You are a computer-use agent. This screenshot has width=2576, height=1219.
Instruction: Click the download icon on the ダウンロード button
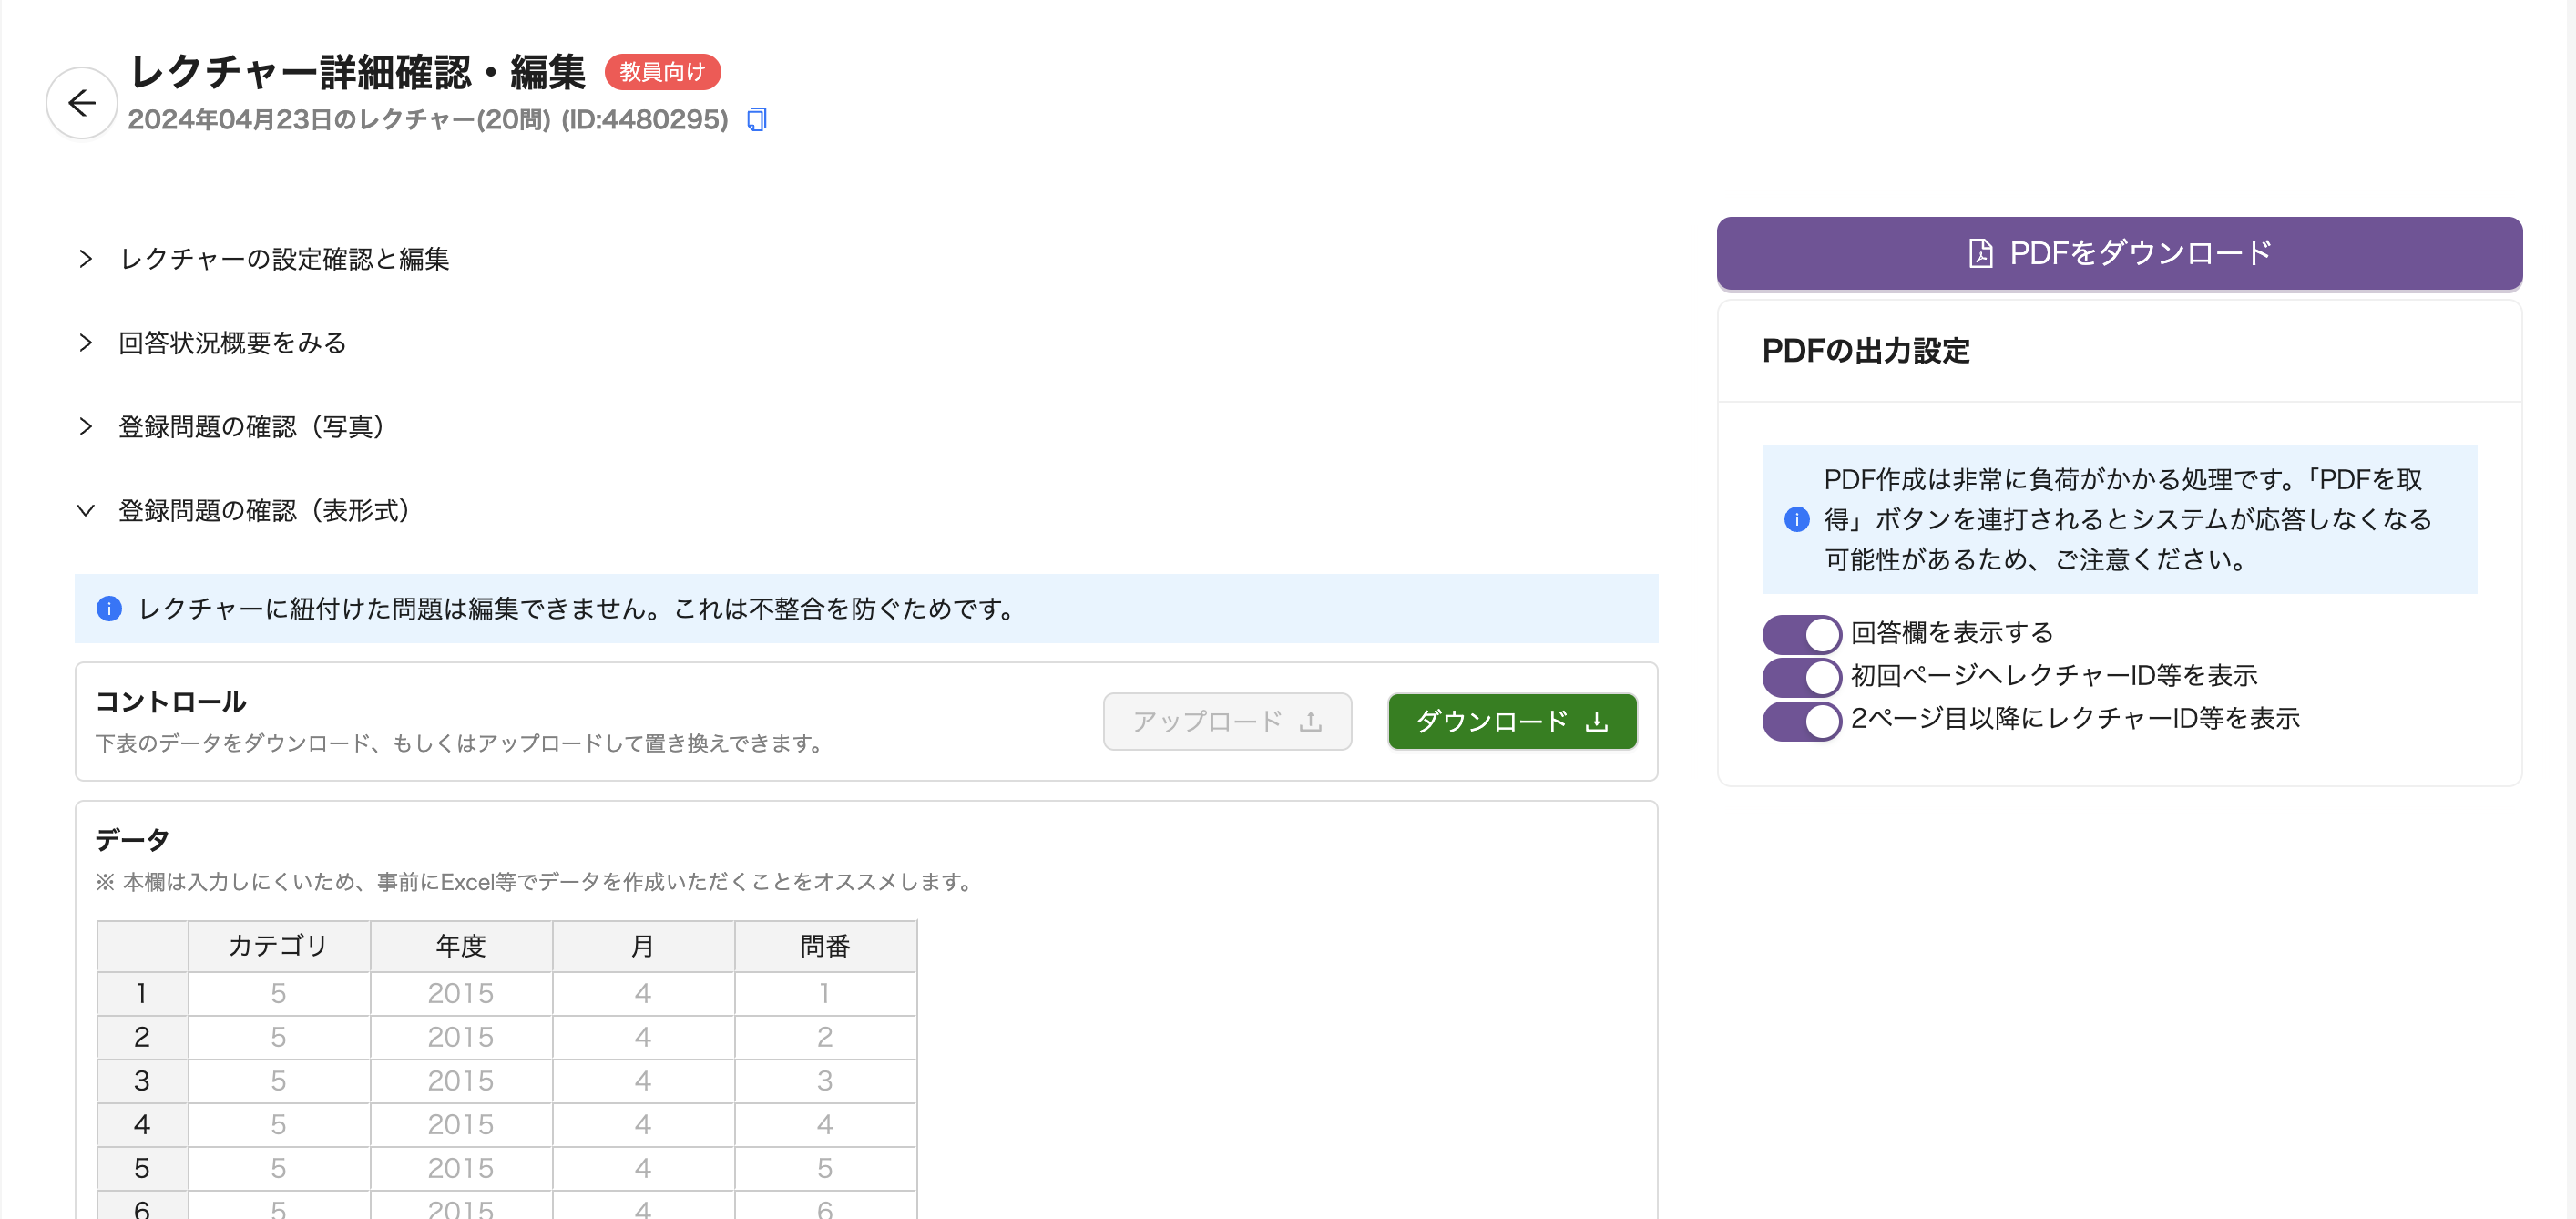tap(1596, 721)
